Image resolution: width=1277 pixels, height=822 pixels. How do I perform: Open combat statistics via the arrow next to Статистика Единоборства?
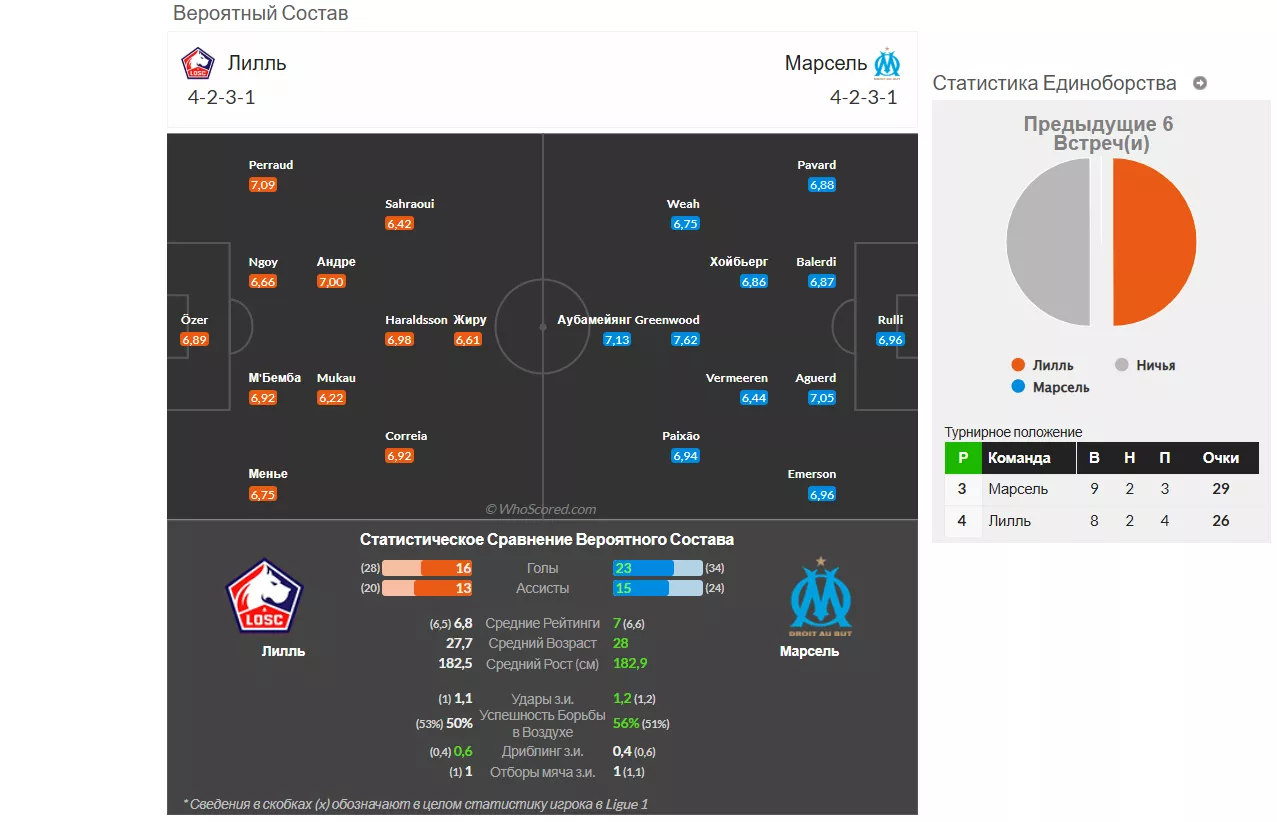point(1199,83)
